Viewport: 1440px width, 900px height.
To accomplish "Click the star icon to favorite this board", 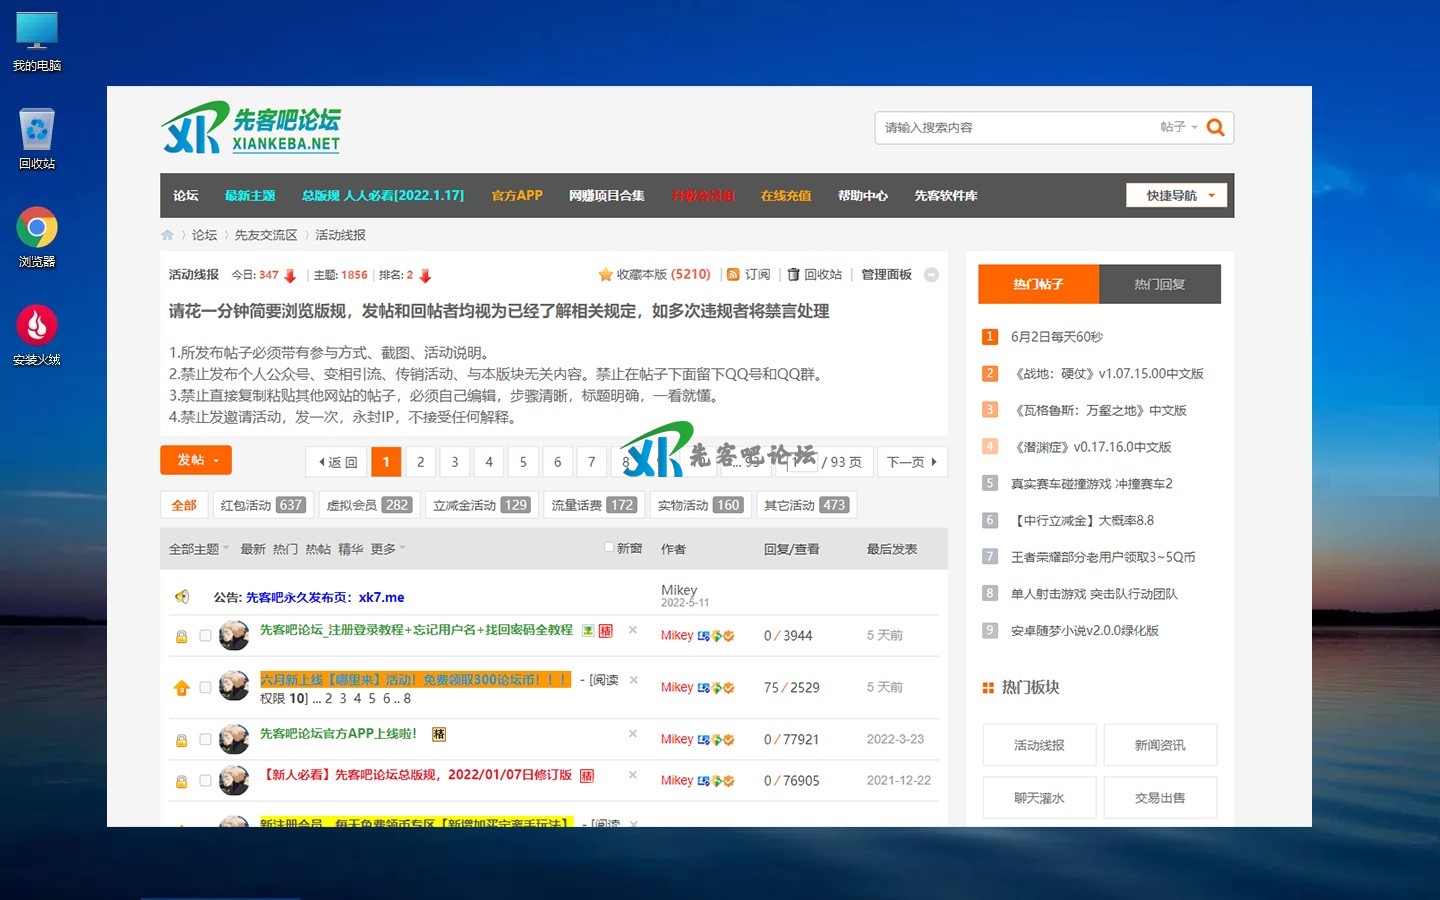I will 605,275.
